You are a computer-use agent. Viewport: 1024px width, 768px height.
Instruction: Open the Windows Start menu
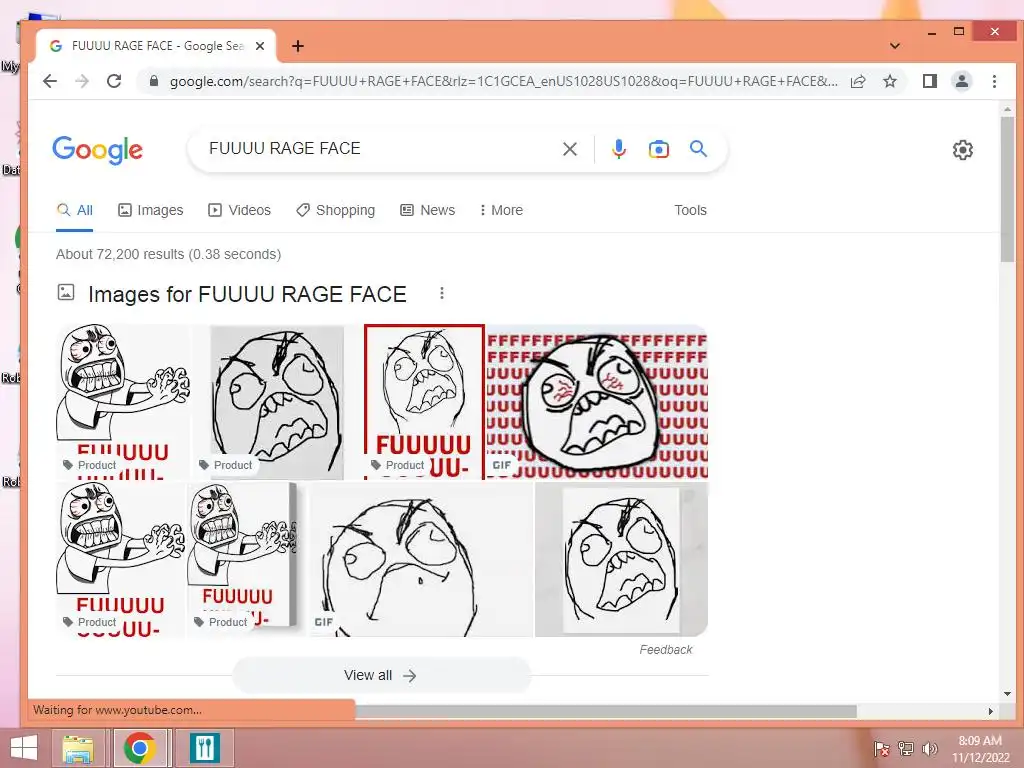tap(24, 748)
